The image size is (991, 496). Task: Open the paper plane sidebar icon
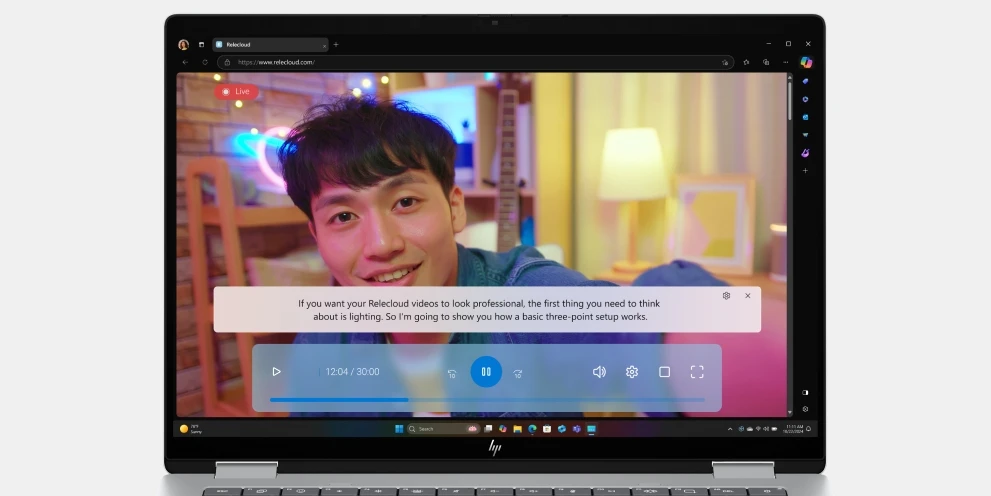tap(805, 135)
